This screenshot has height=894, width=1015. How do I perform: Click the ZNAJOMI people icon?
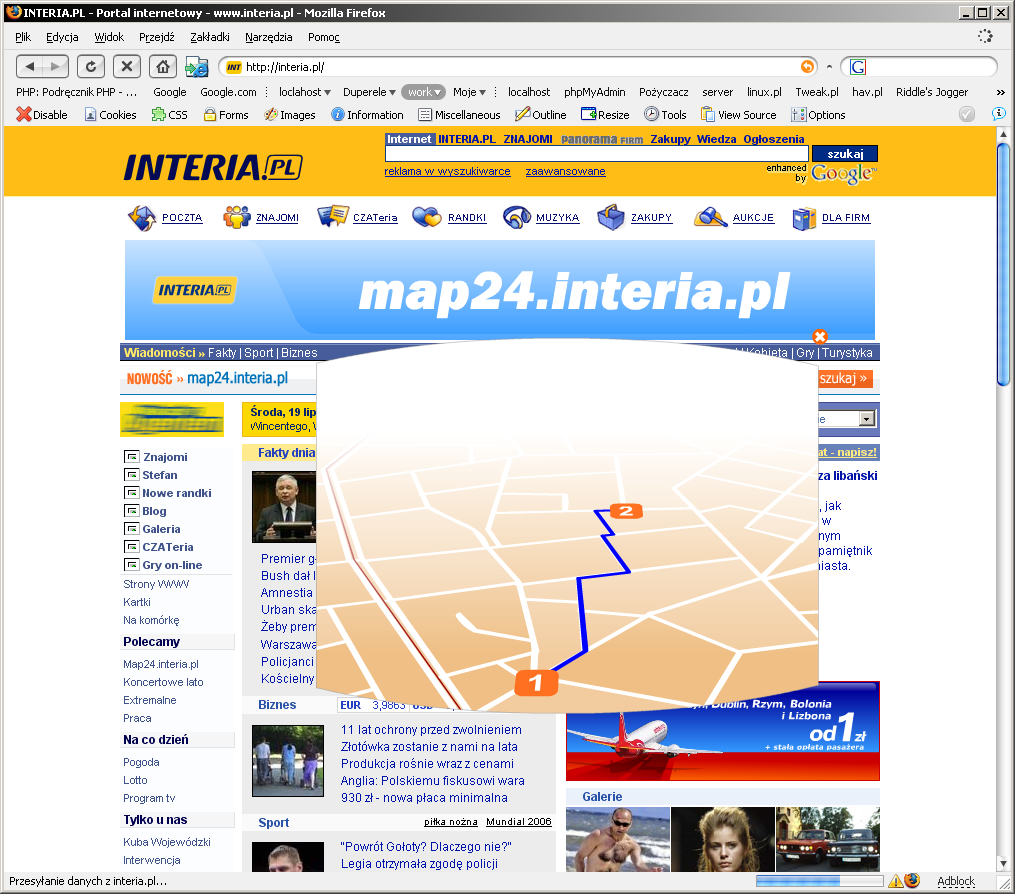tap(236, 218)
